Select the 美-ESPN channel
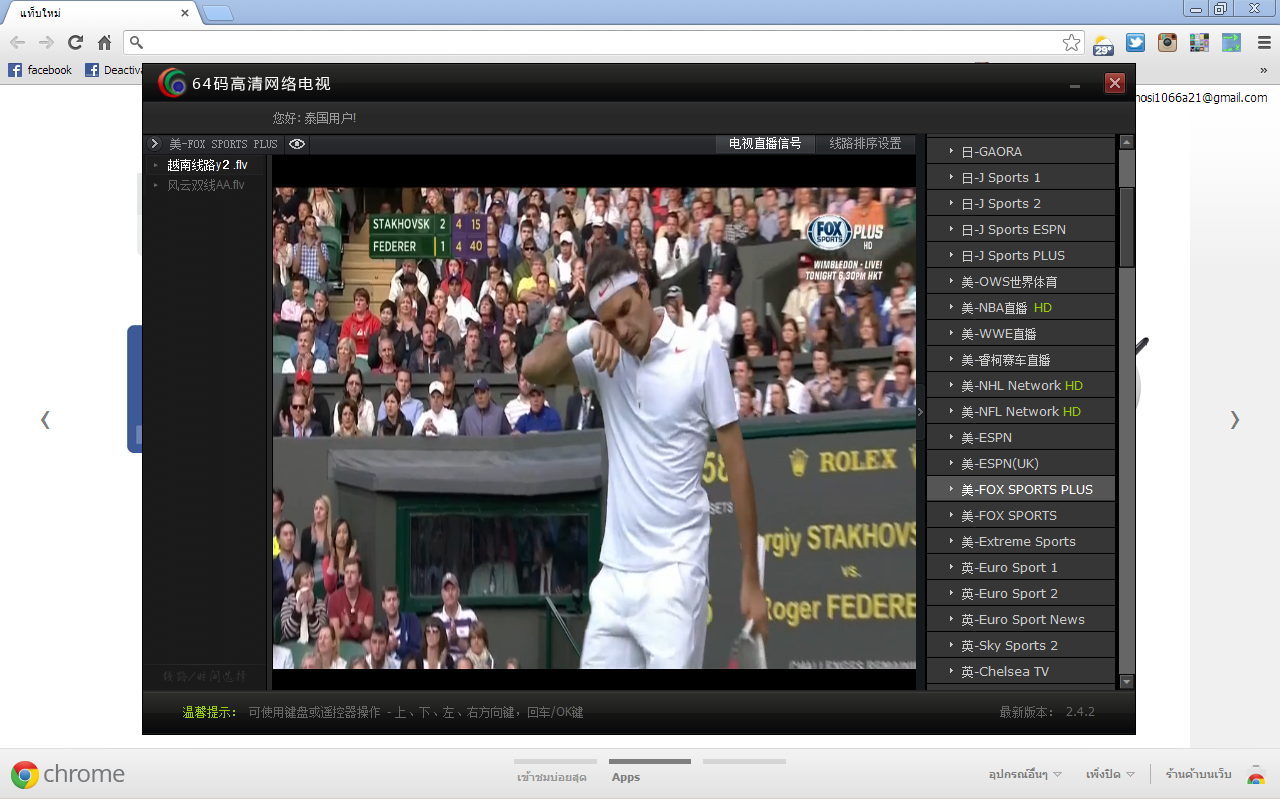The image size is (1280, 800). (x=1020, y=437)
